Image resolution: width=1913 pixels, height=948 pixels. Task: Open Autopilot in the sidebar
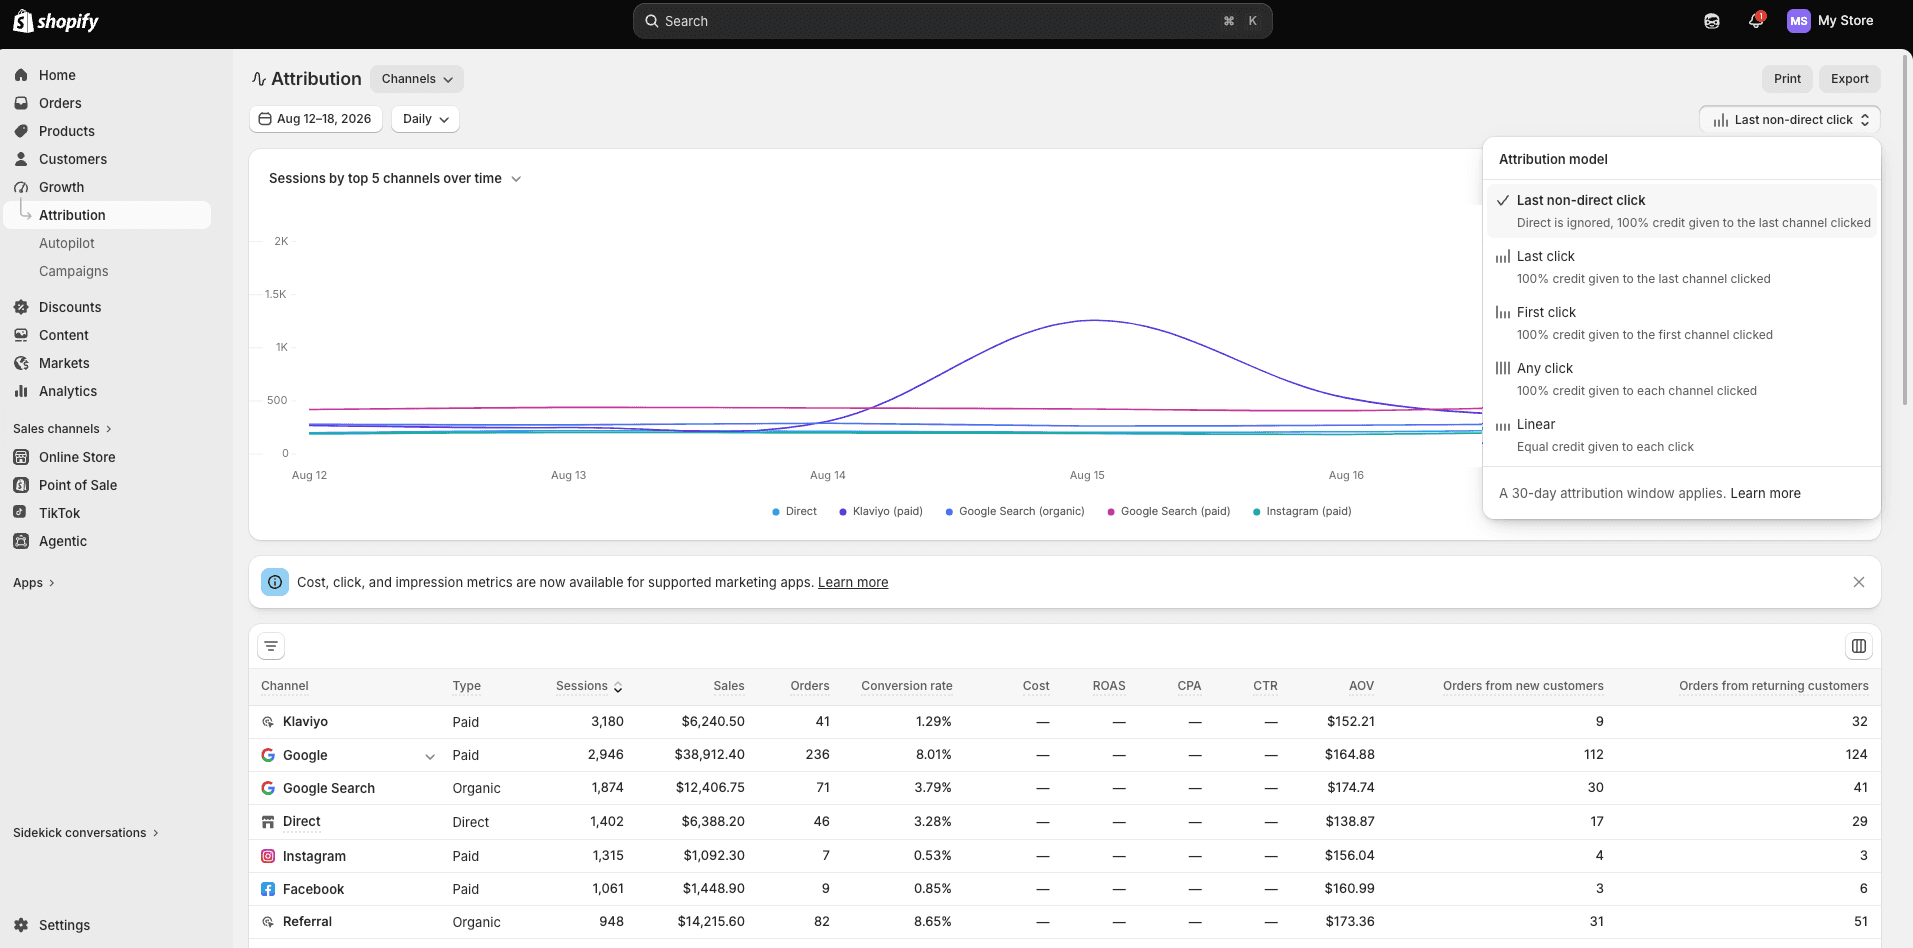[x=67, y=243]
